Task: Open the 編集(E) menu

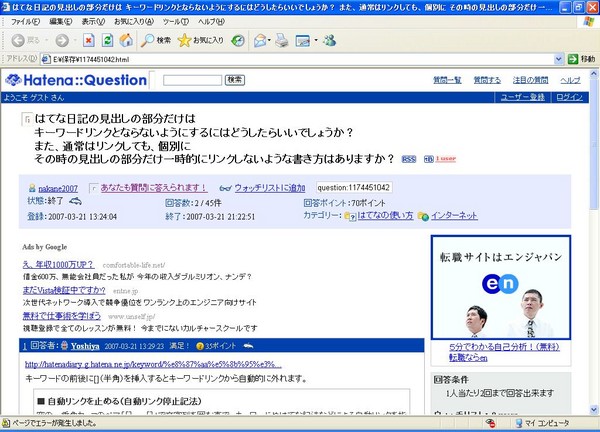Action: pyautogui.click(x=60, y=22)
